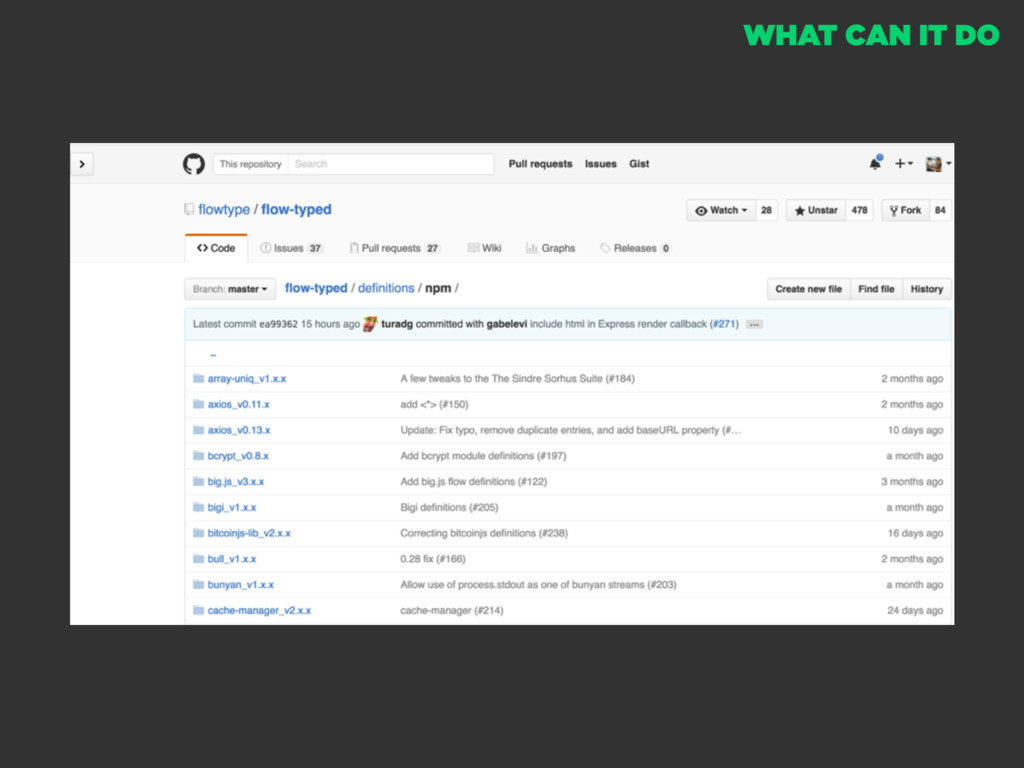Open the flow-typed repository title link

296,210
